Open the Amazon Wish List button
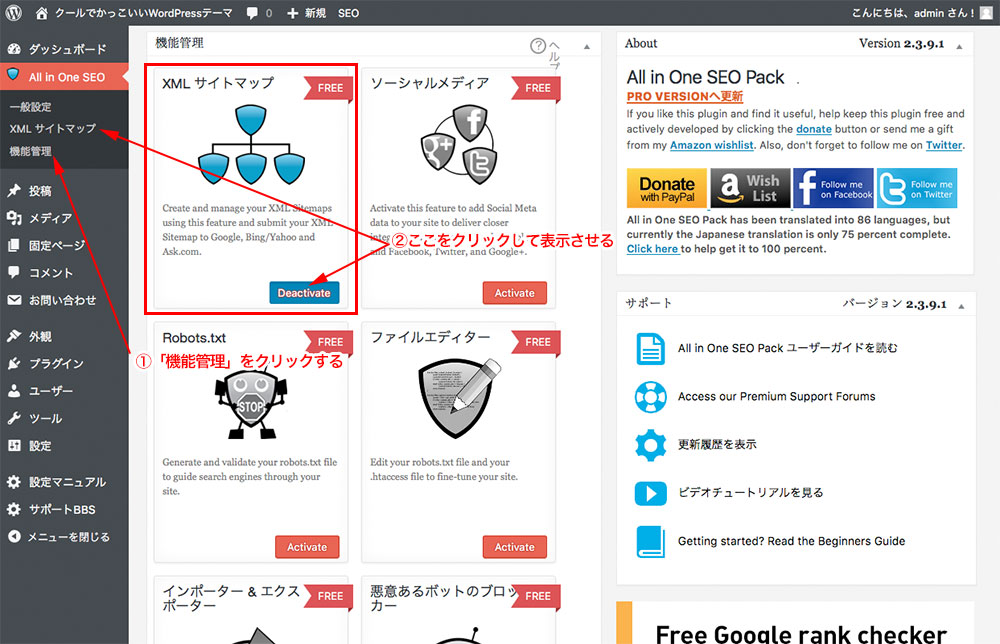The image size is (1000, 644). (750, 188)
